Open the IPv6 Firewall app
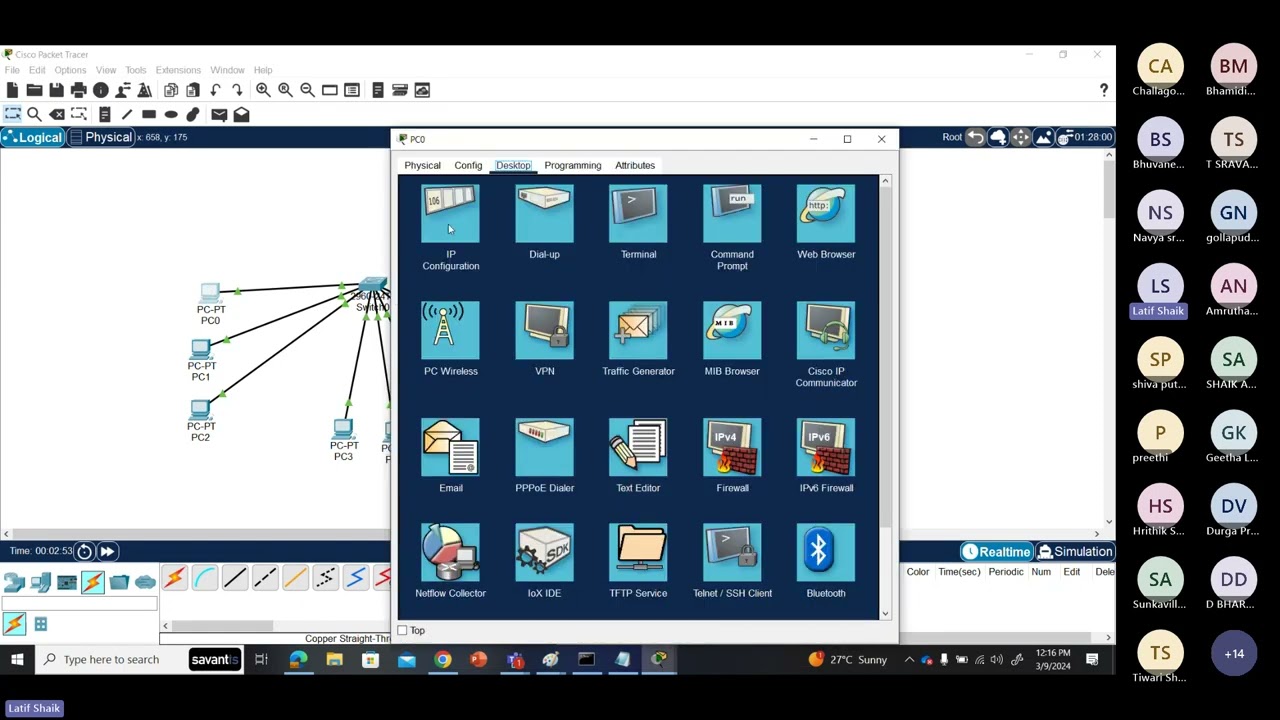 826,447
